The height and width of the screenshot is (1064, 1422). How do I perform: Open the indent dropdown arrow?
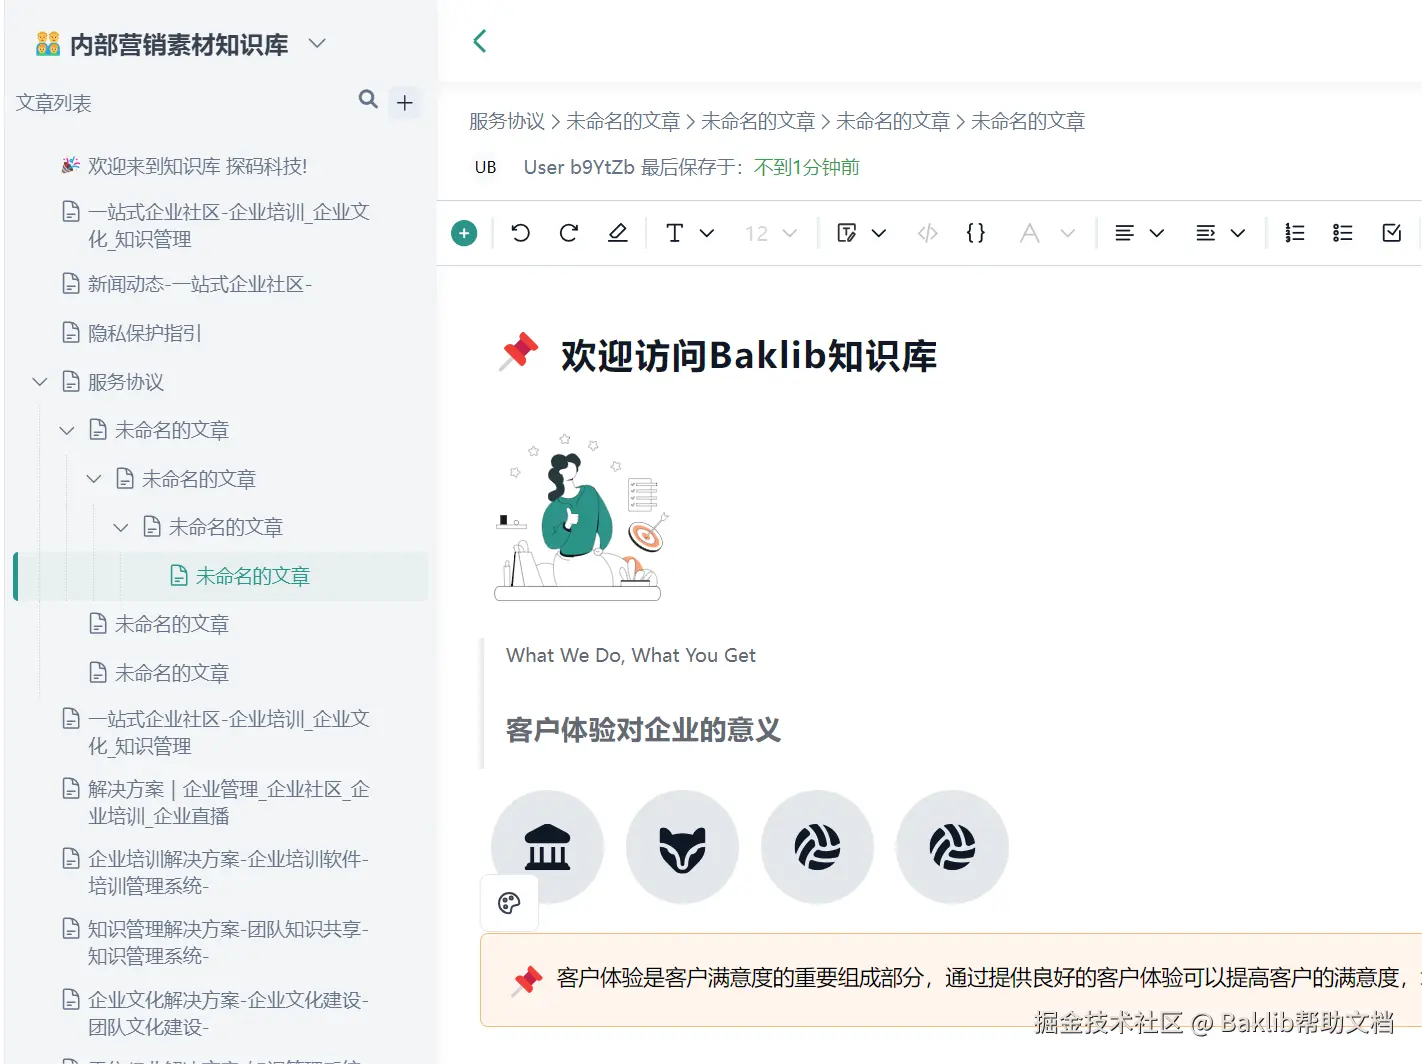point(1238,233)
